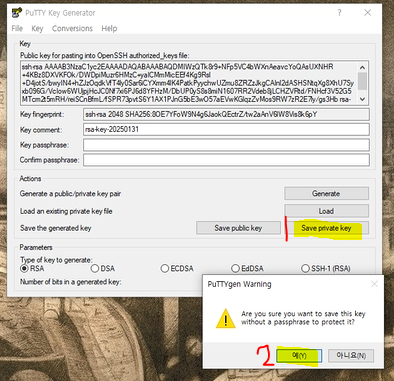Click 'Load an existing private key file' text

coord(66,211)
